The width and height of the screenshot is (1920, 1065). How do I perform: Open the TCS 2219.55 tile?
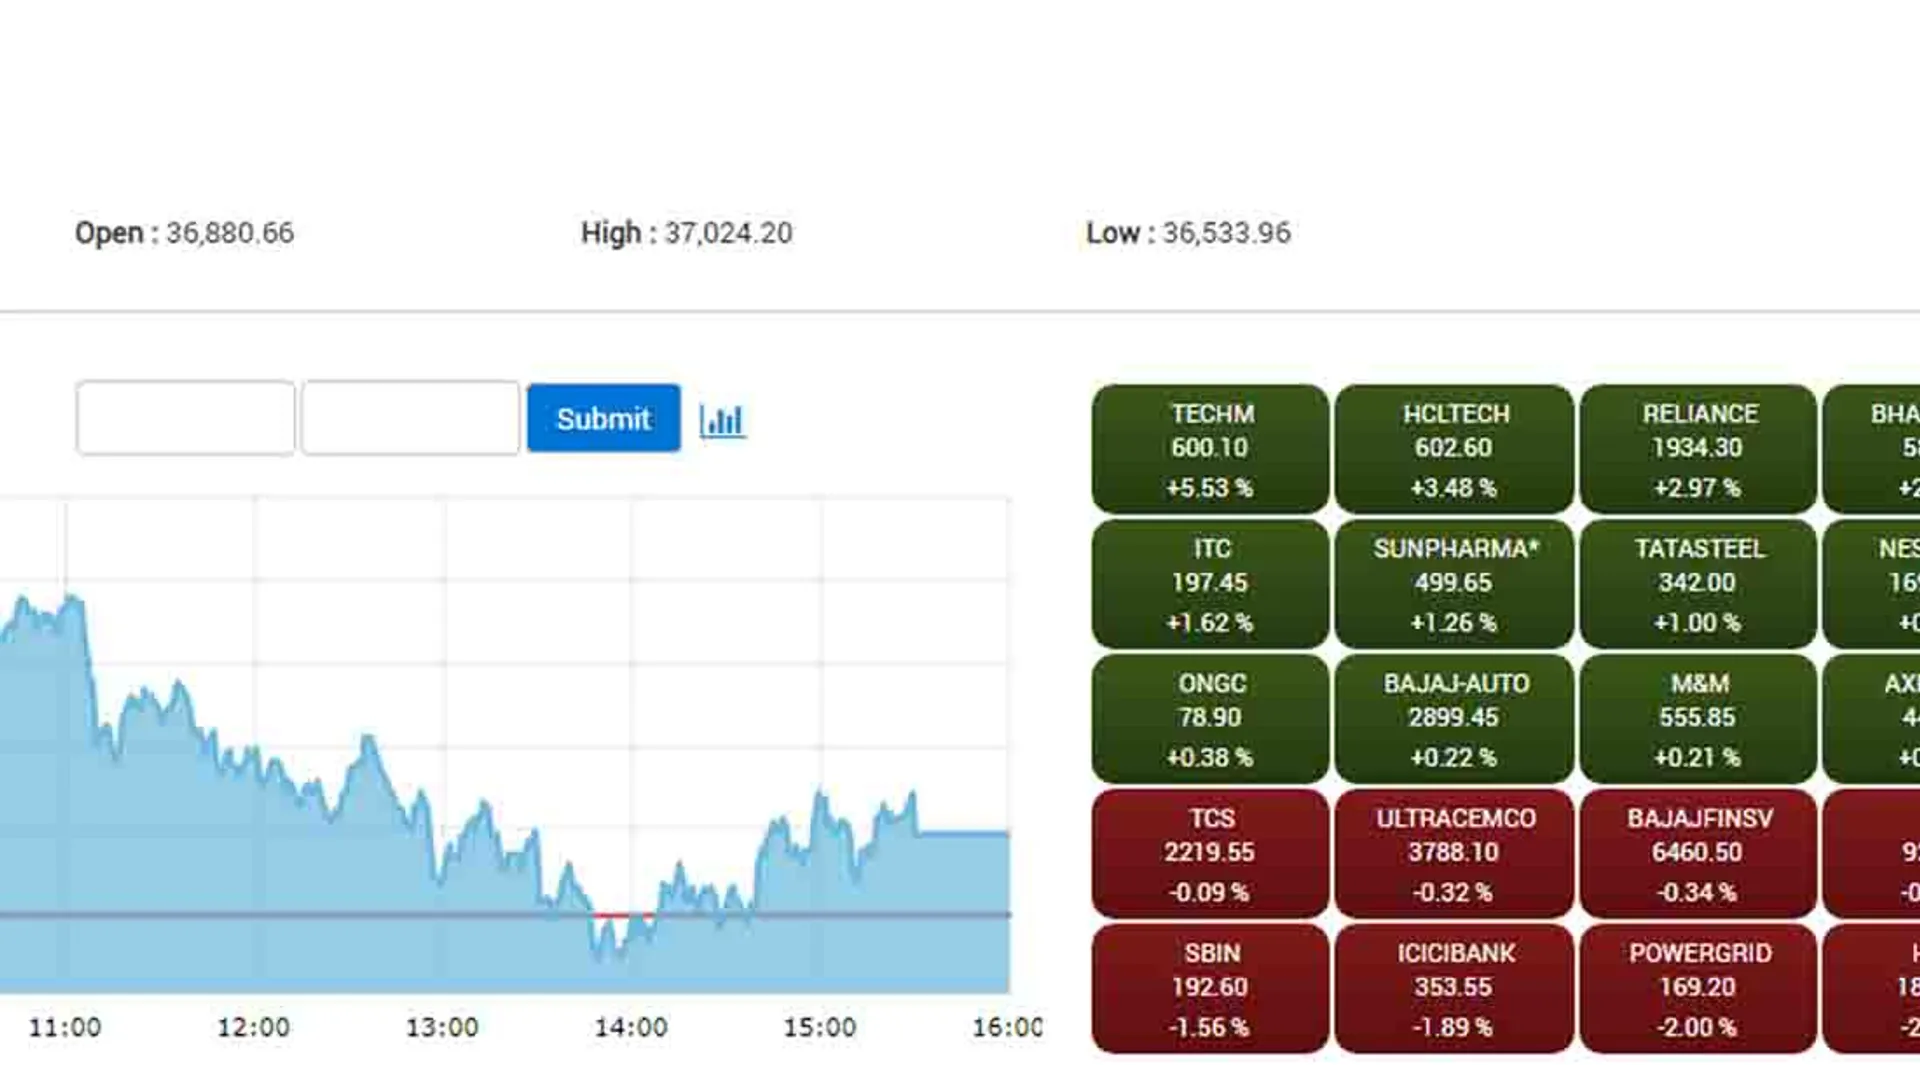1210,854
